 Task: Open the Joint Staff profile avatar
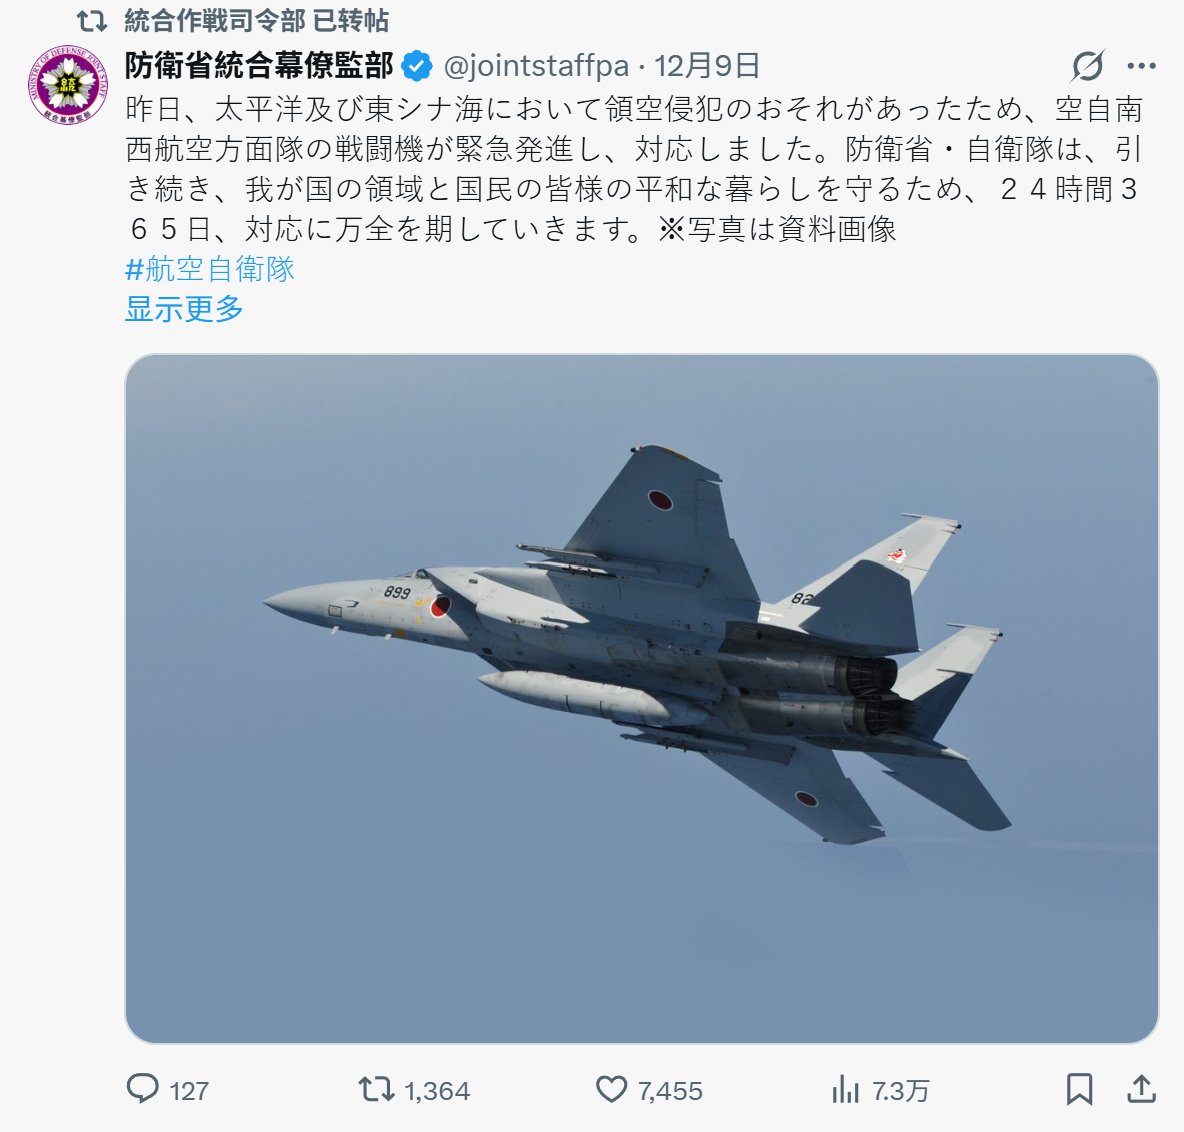(69, 85)
